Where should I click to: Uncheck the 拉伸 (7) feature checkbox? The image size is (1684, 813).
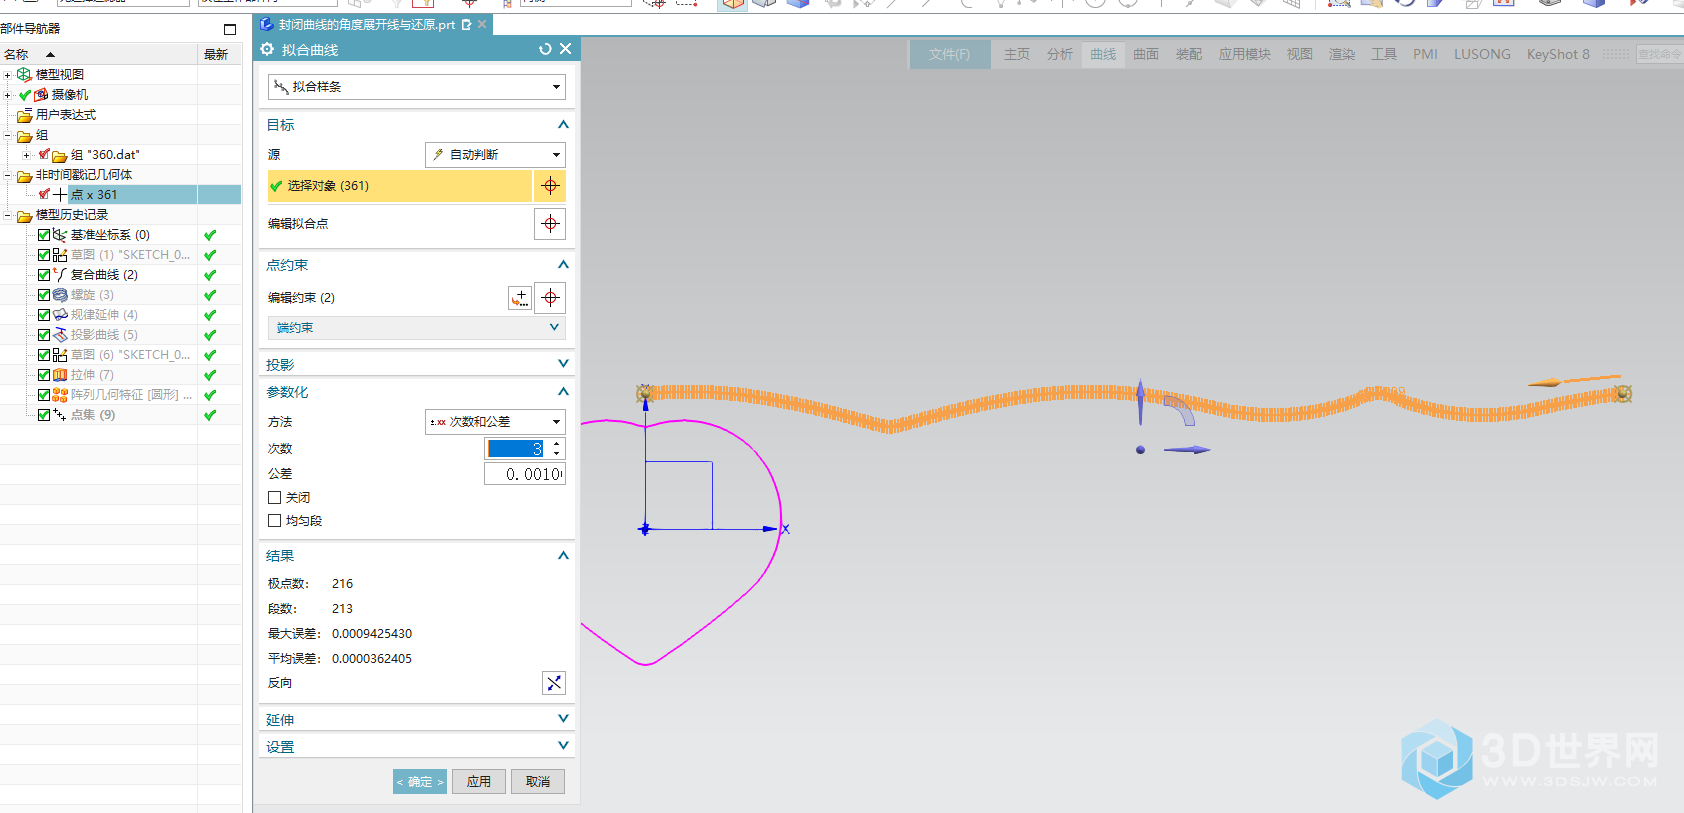44,375
